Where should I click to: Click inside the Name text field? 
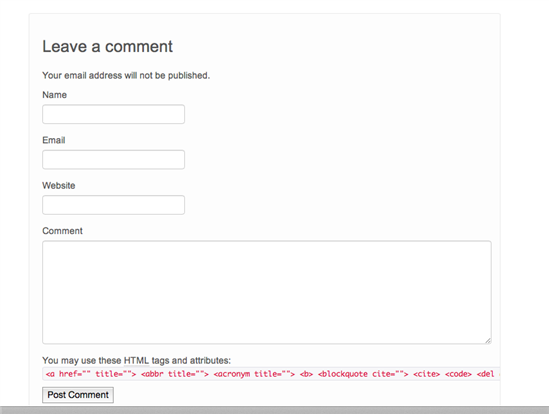pyautogui.click(x=113, y=114)
